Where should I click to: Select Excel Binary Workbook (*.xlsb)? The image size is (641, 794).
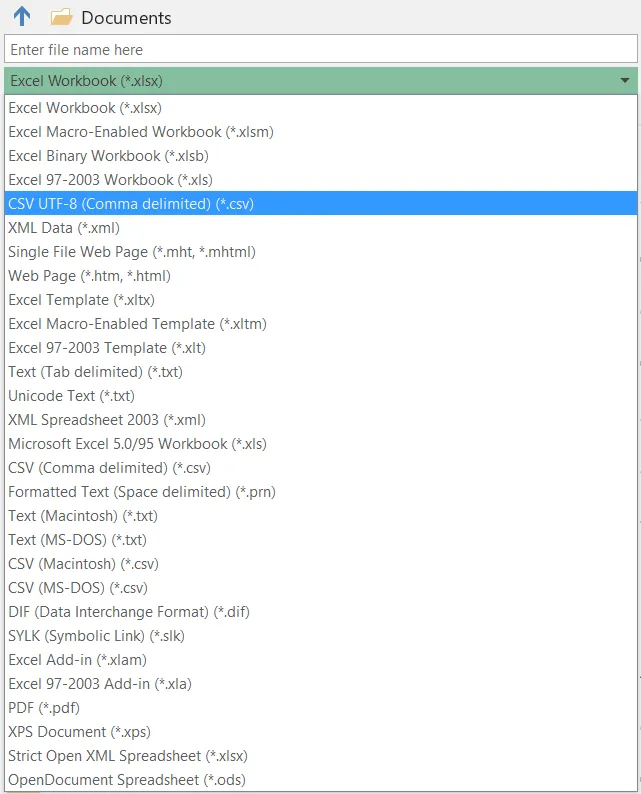coord(320,156)
